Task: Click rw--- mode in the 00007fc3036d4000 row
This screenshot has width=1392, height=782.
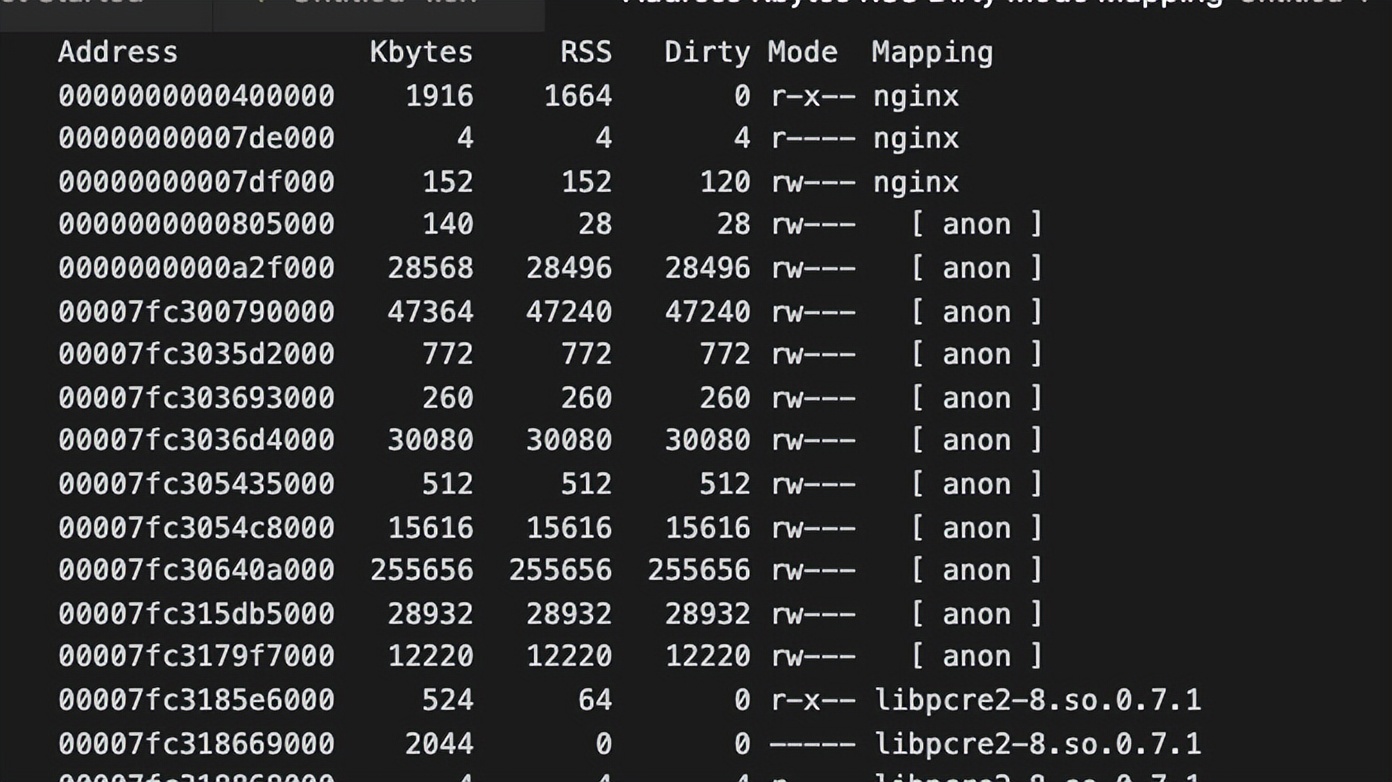Action: [x=813, y=440]
